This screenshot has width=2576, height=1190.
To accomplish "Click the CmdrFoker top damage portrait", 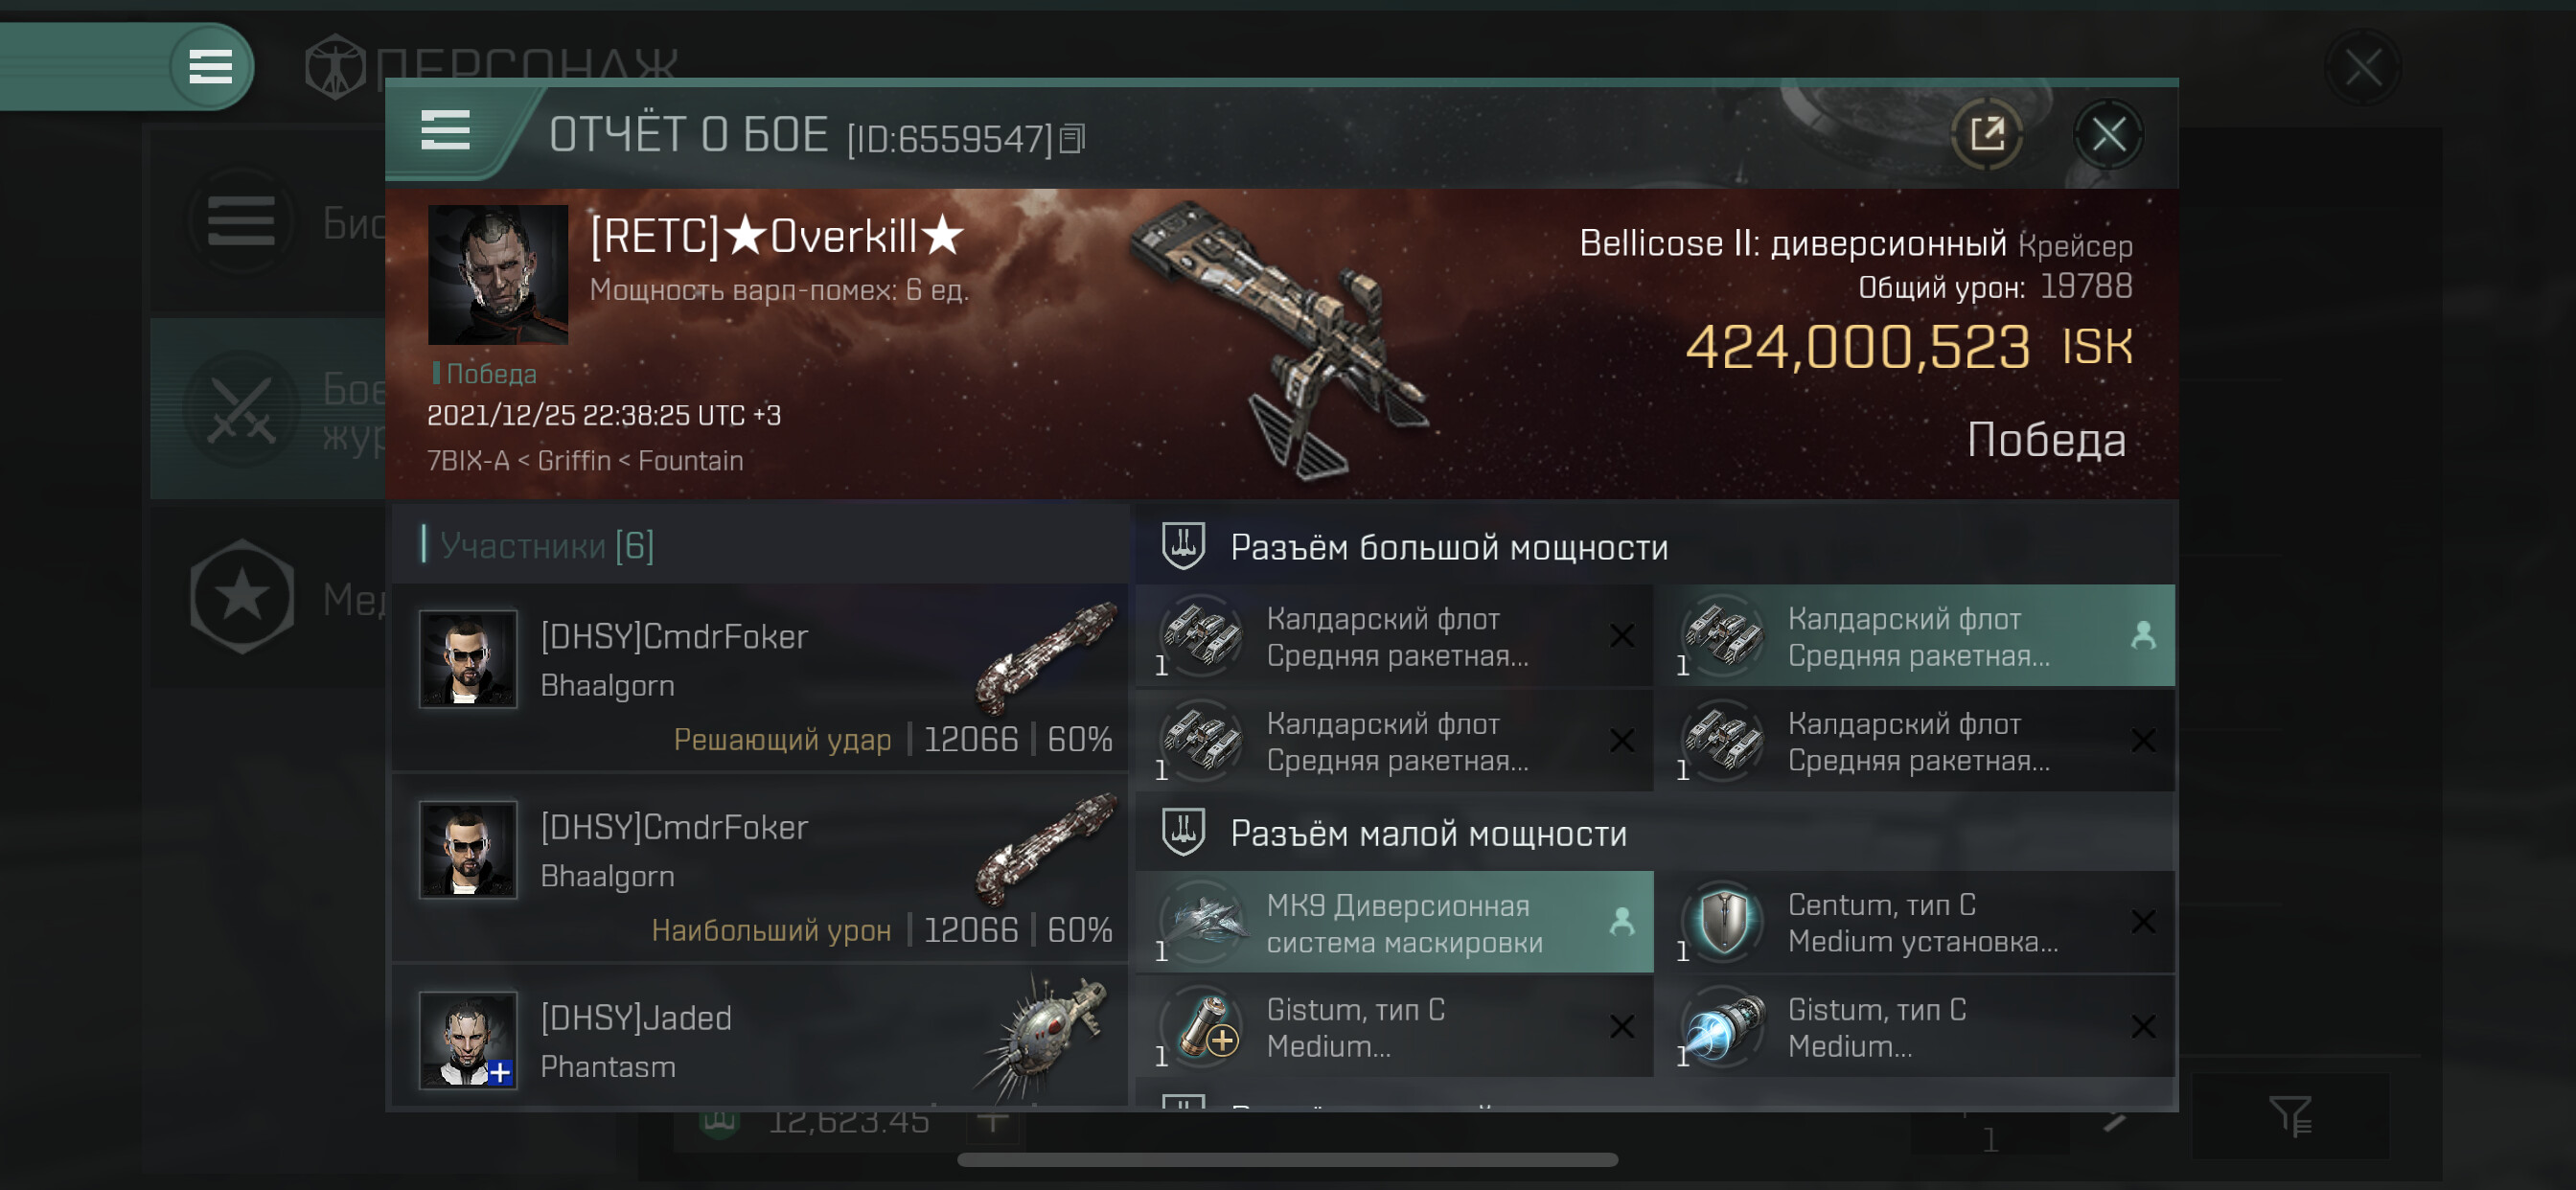I will (468, 850).
